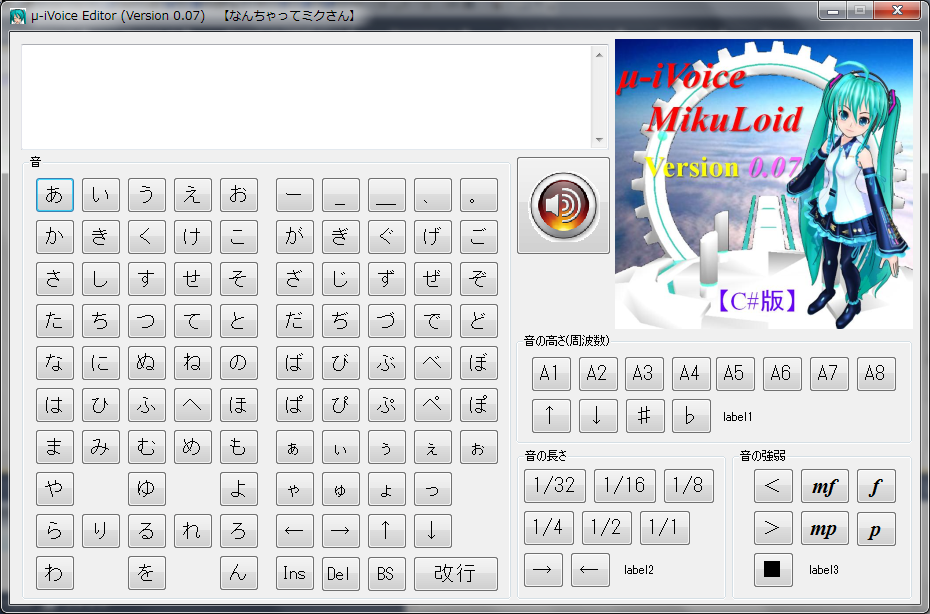Click the Ins button
This screenshot has height=614, width=930.
click(x=295, y=573)
